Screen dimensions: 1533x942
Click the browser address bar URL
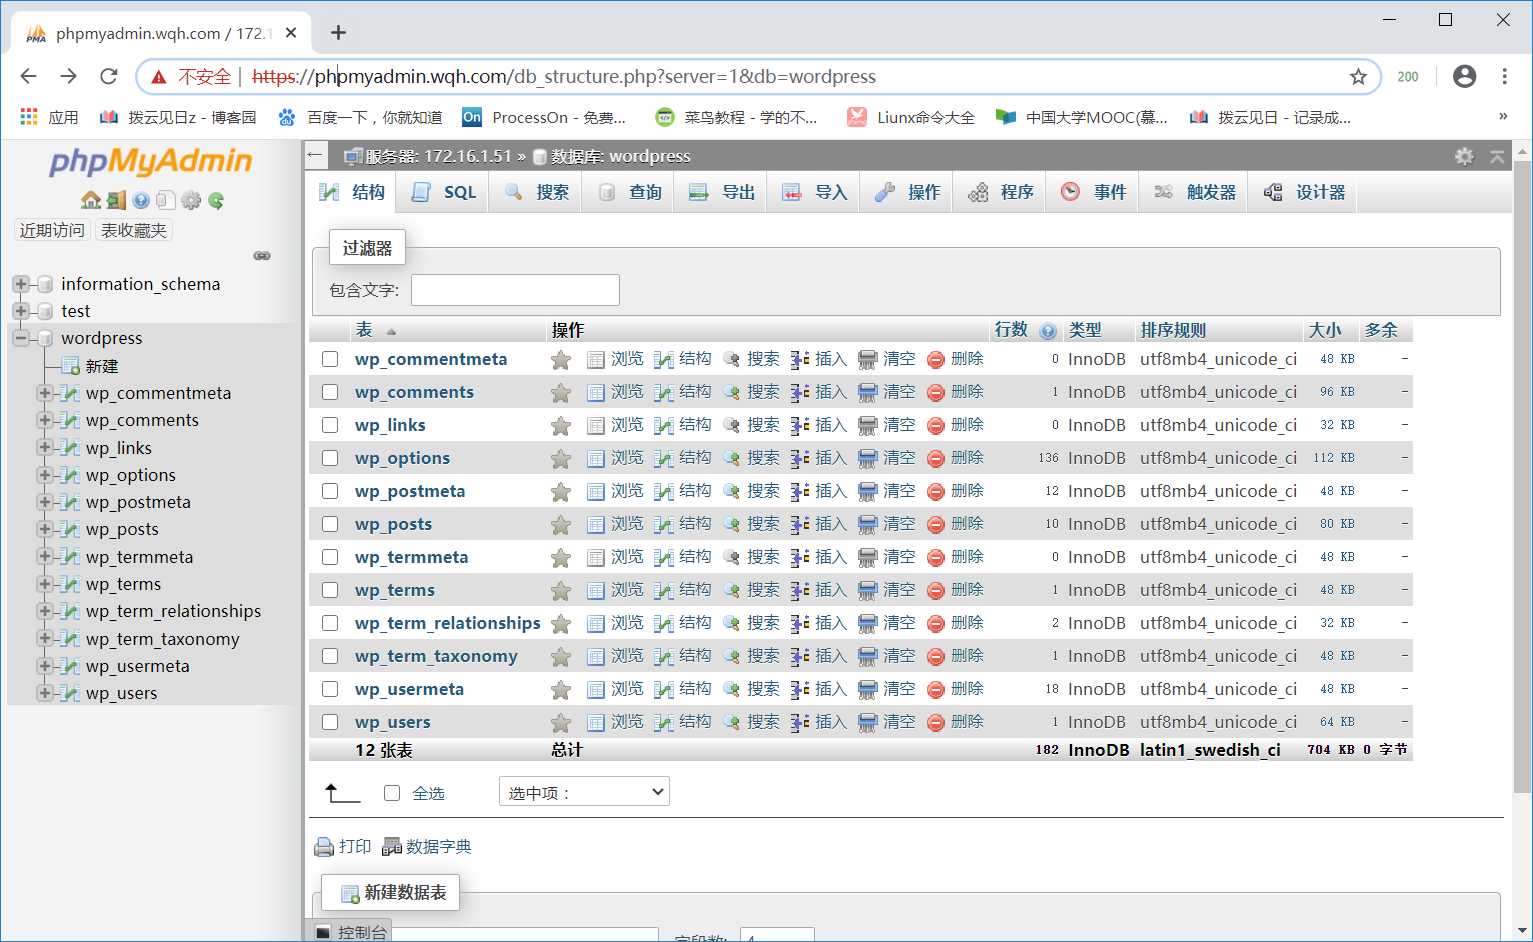tap(563, 76)
